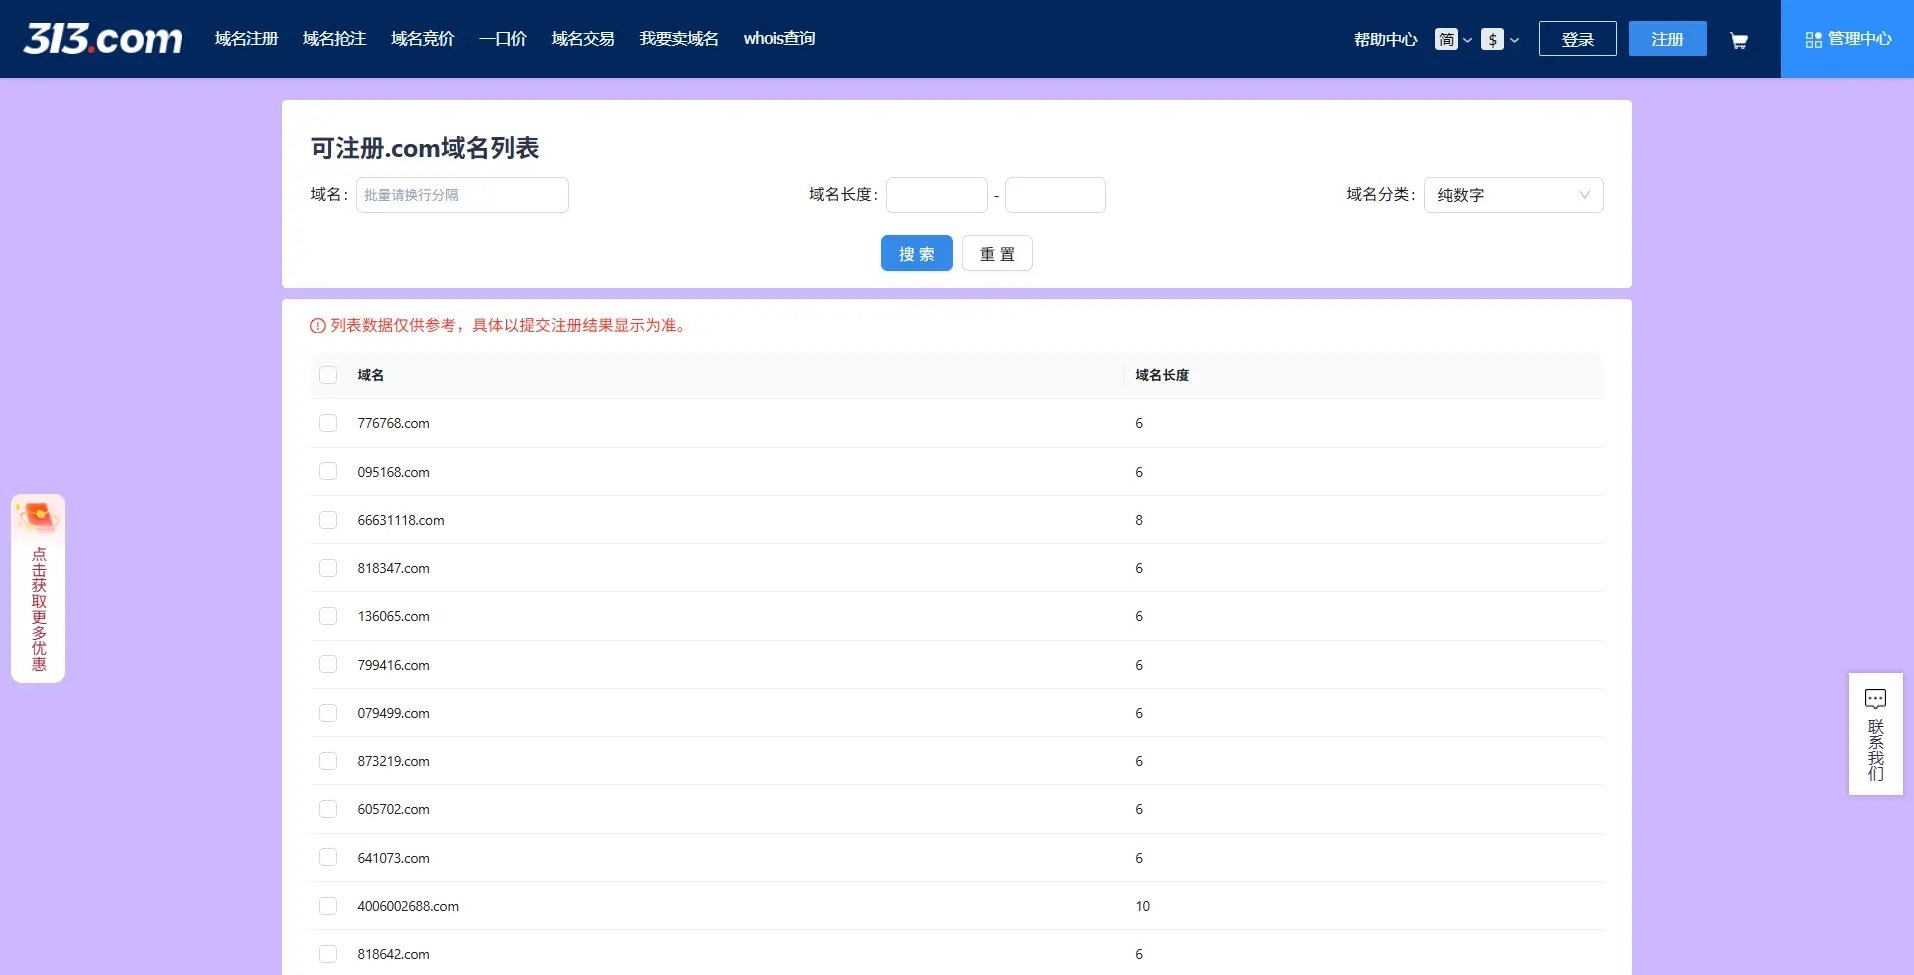Open the 313.com logo homepage
Image resolution: width=1914 pixels, height=975 pixels.
(x=103, y=39)
